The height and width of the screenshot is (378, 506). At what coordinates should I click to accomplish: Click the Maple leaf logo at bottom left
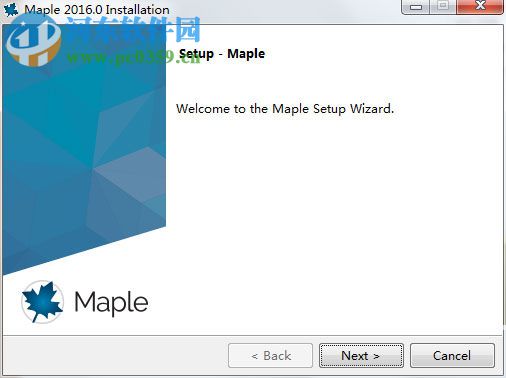42,302
